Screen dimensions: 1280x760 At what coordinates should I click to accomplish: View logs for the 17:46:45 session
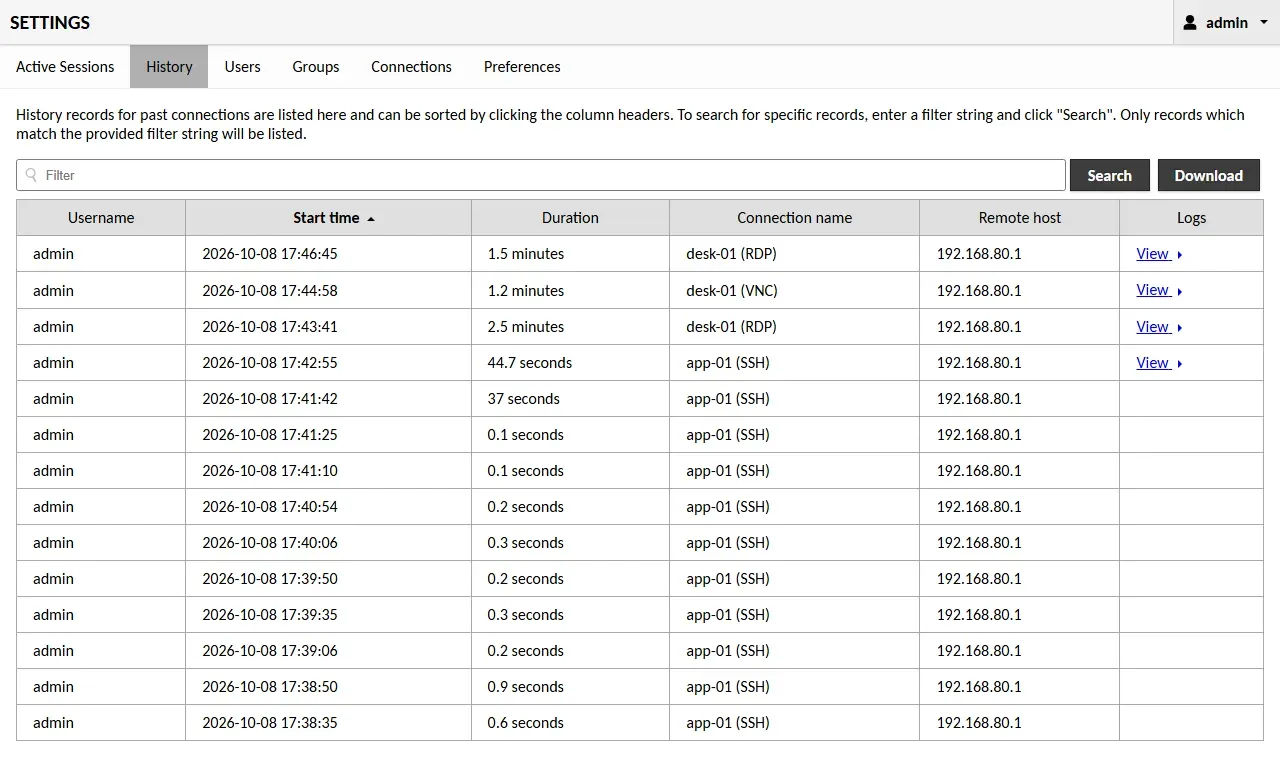(x=1153, y=254)
